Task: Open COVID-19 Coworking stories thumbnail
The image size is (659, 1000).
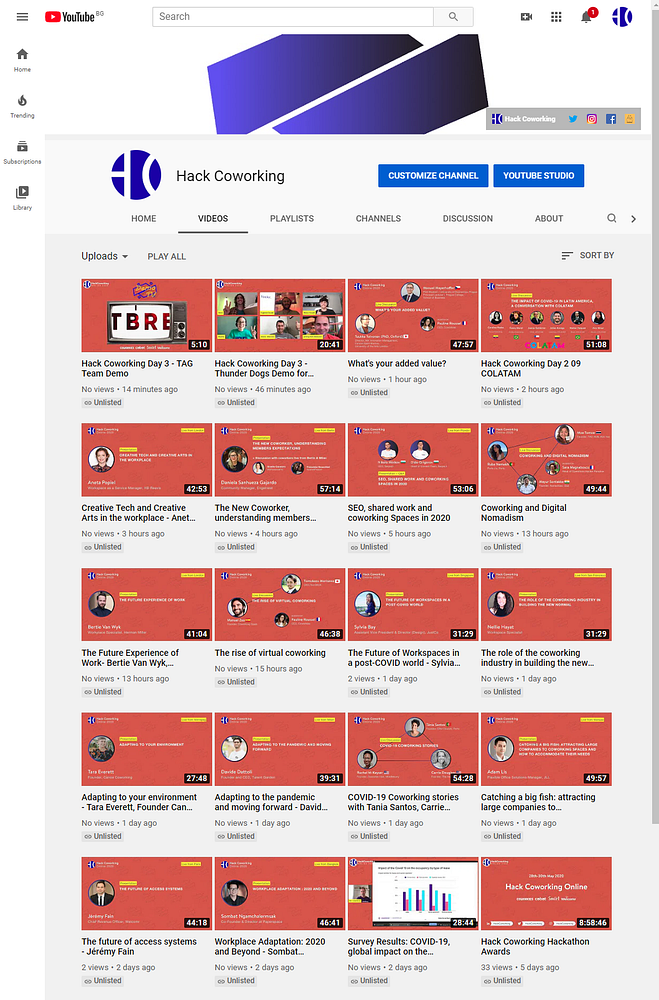Action: click(x=413, y=749)
